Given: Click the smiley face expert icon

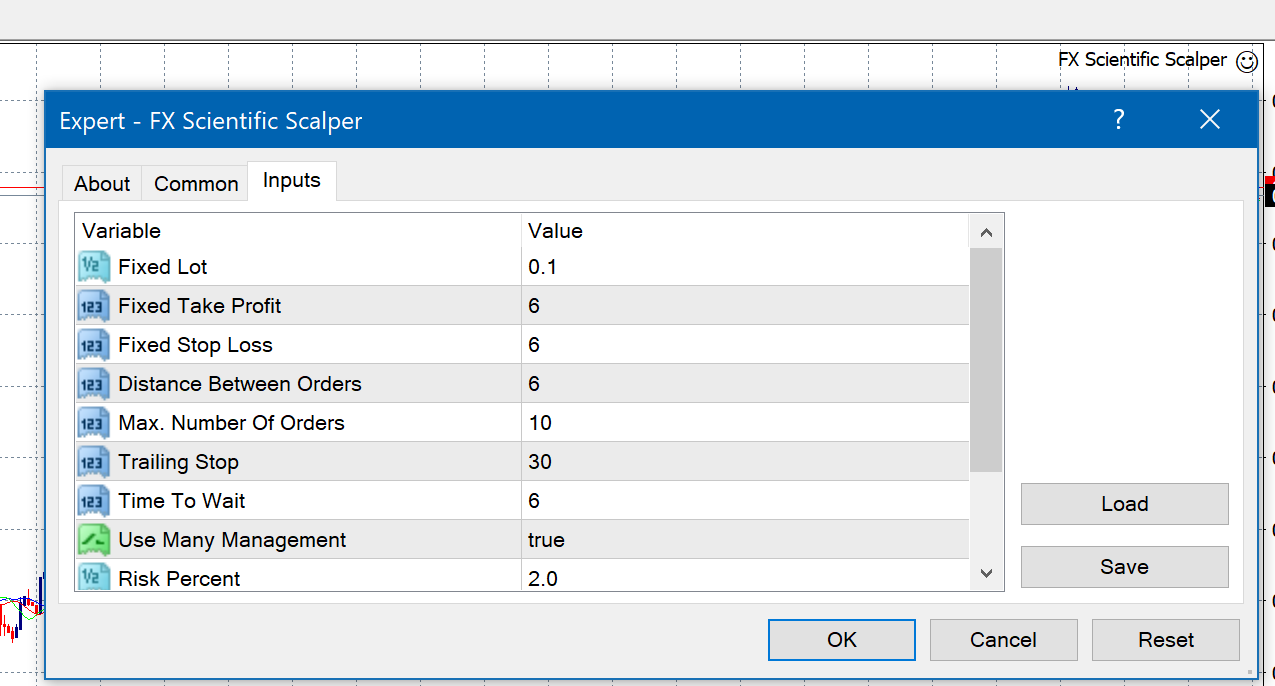Looking at the screenshot, I should pyautogui.click(x=1247, y=62).
